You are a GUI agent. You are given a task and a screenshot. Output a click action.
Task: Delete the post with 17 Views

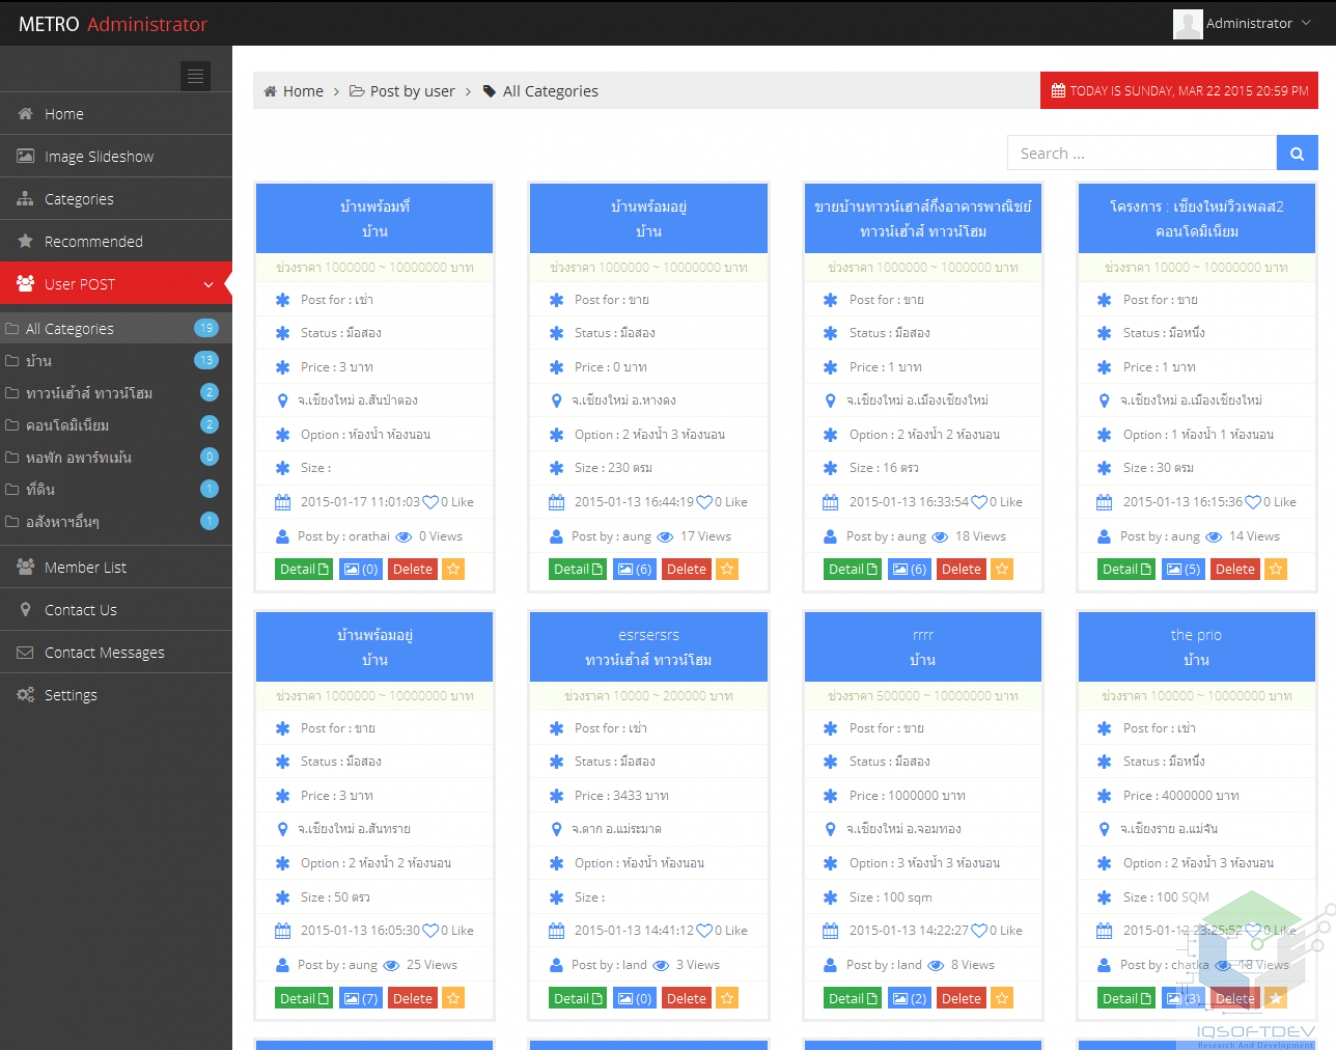(687, 569)
